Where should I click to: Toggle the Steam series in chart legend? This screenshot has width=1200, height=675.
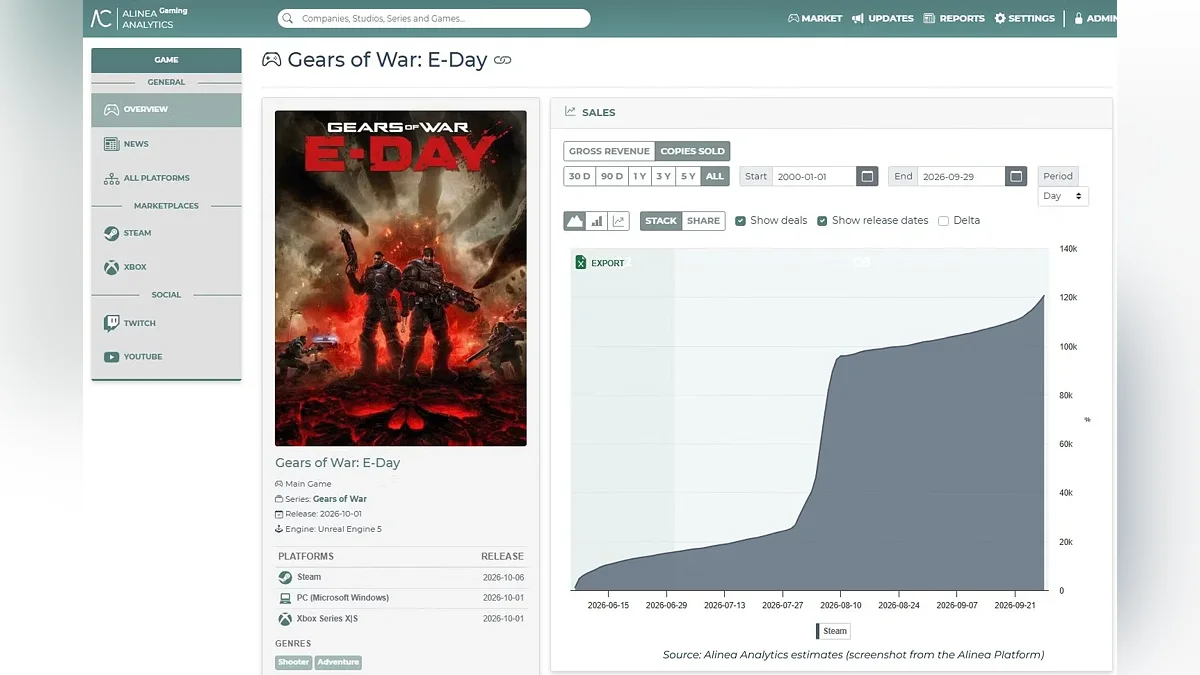(833, 631)
